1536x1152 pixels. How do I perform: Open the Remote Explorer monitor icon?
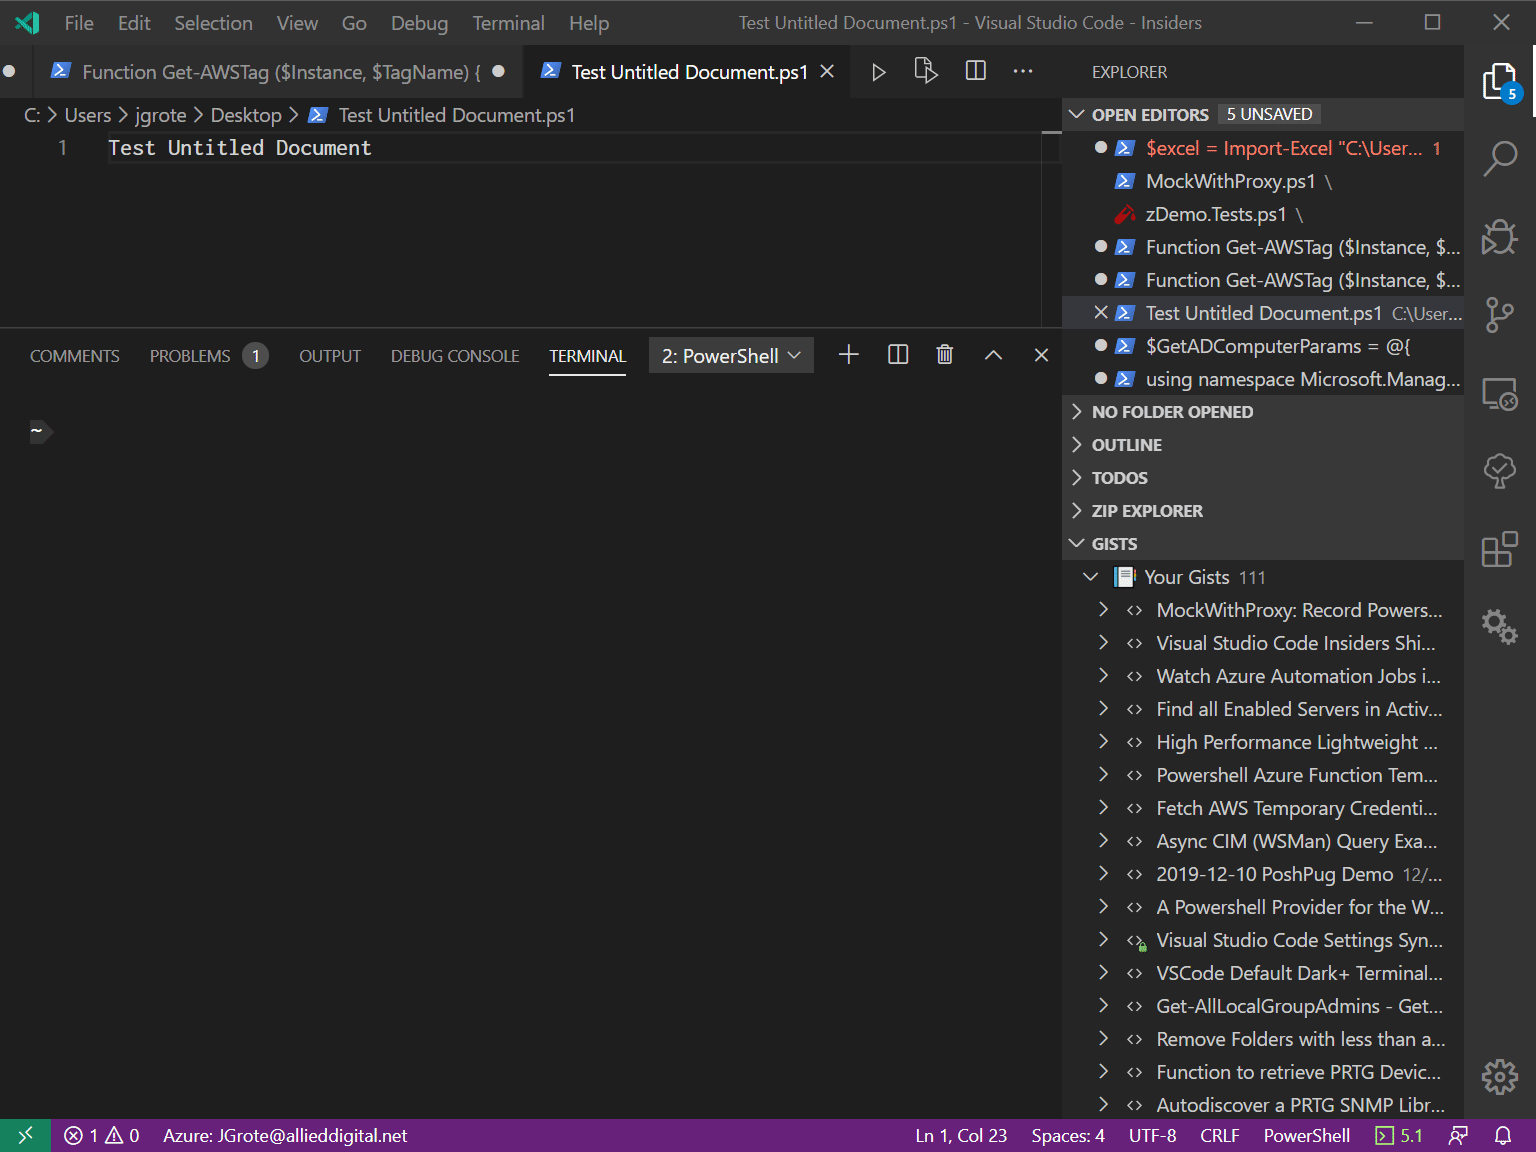pyautogui.click(x=1499, y=394)
